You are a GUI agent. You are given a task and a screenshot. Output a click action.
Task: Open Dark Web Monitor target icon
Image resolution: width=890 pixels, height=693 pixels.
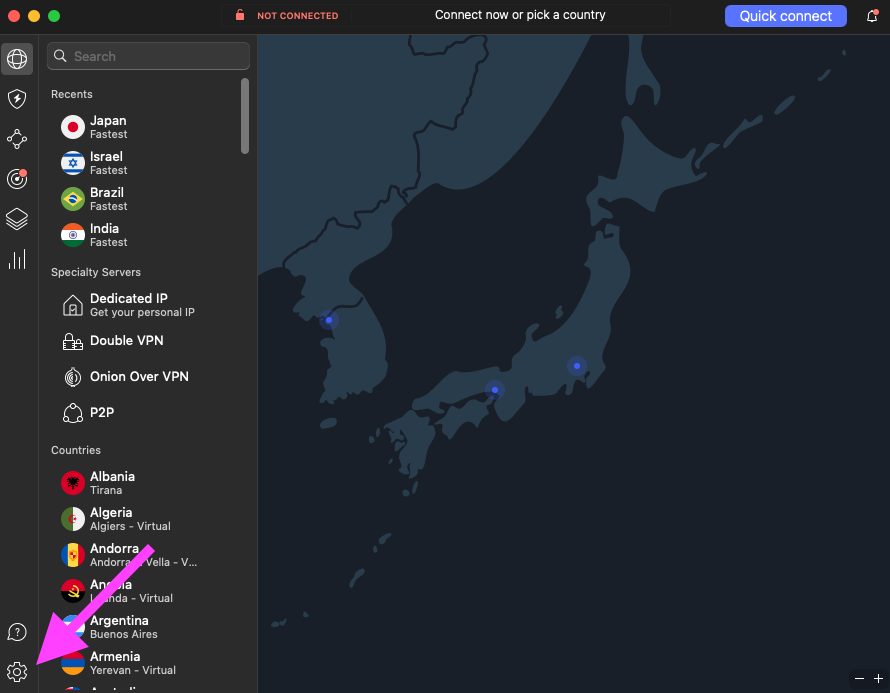tap(17, 179)
